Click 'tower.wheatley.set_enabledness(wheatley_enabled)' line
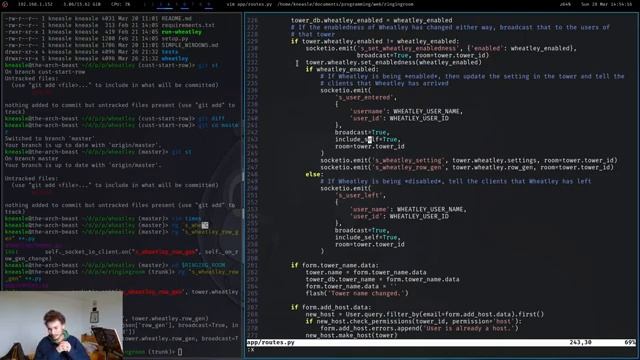This screenshot has width=640, height=360. pos(393,62)
